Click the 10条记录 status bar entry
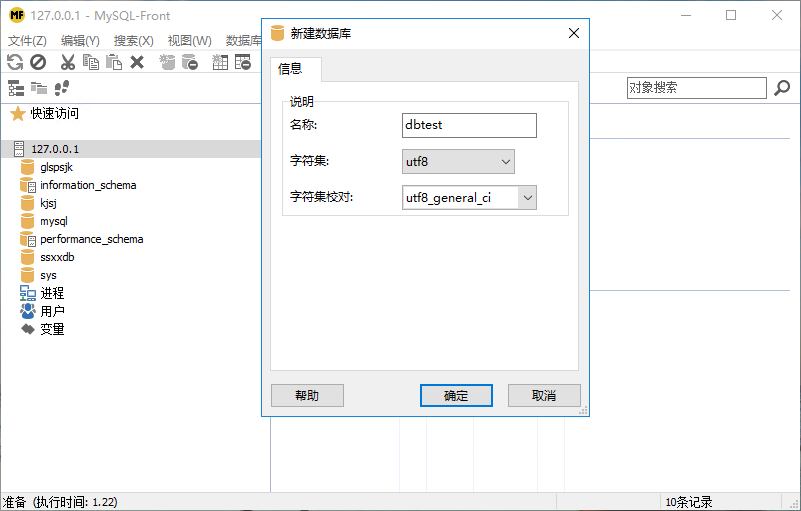 (689, 502)
